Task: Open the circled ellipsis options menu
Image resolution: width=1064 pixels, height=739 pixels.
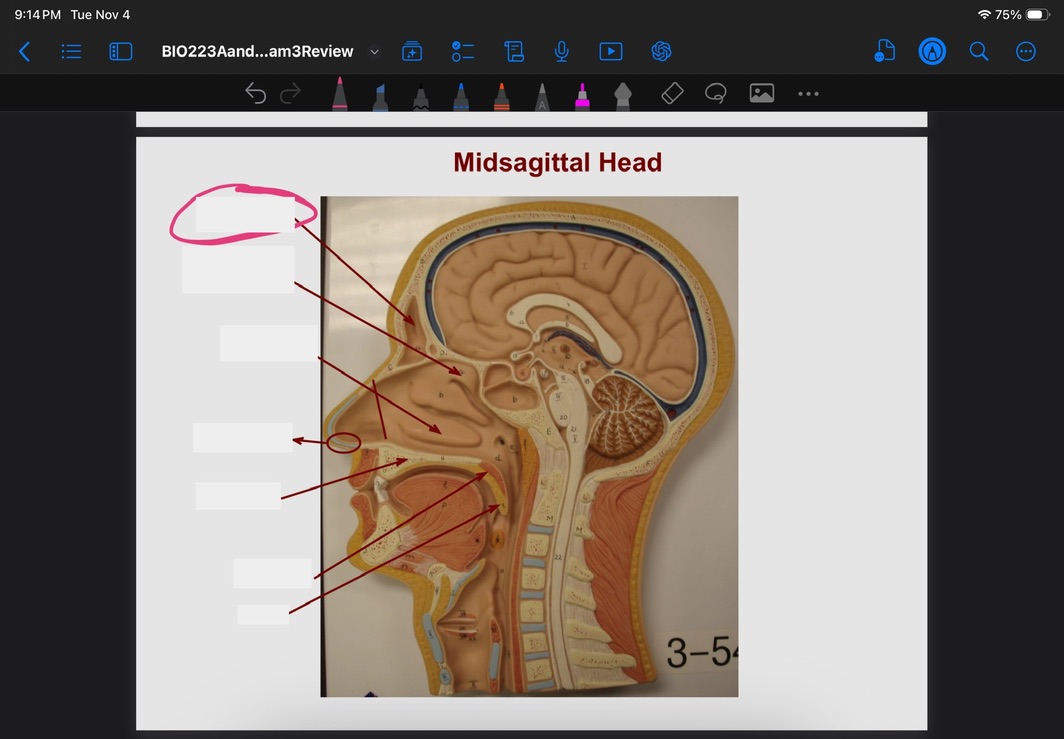Action: 1026,51
